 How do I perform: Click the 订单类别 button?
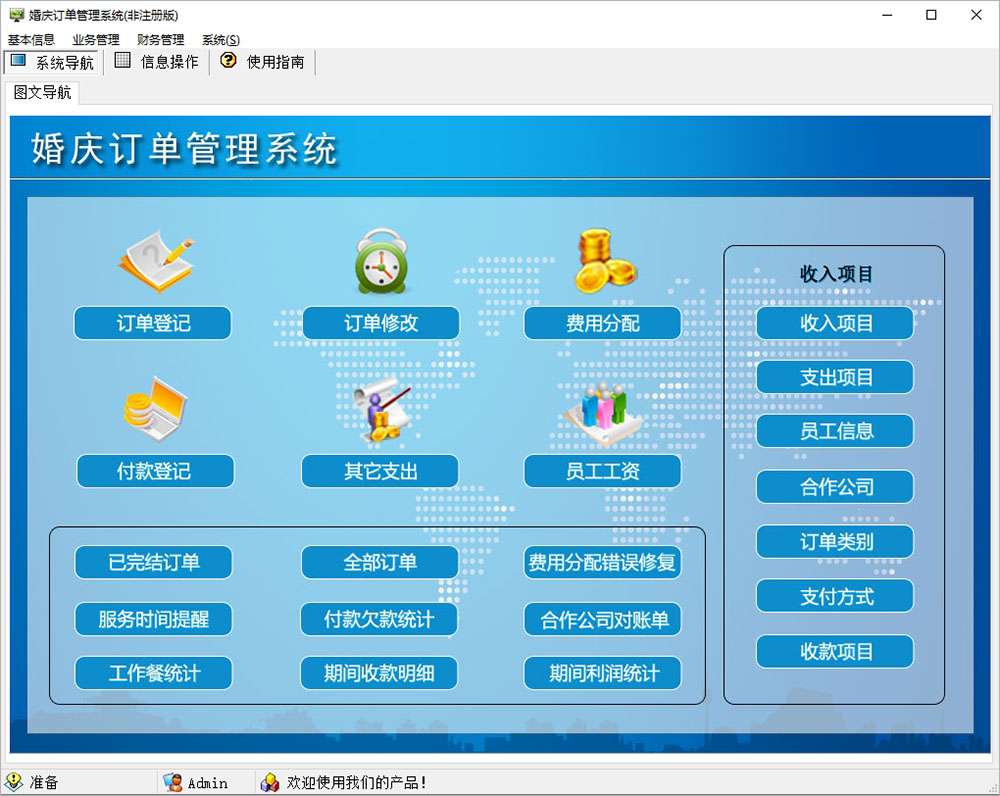click(835, 542)
